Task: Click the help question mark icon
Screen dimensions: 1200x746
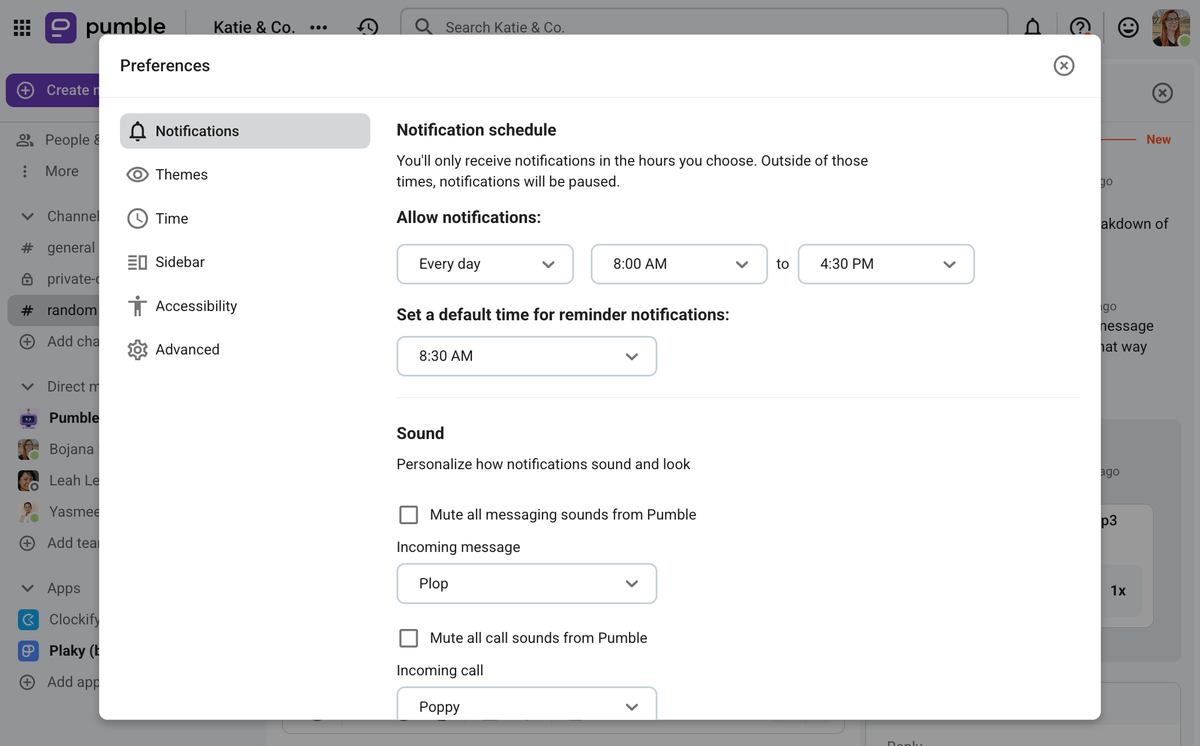Action: [1080, 27]
